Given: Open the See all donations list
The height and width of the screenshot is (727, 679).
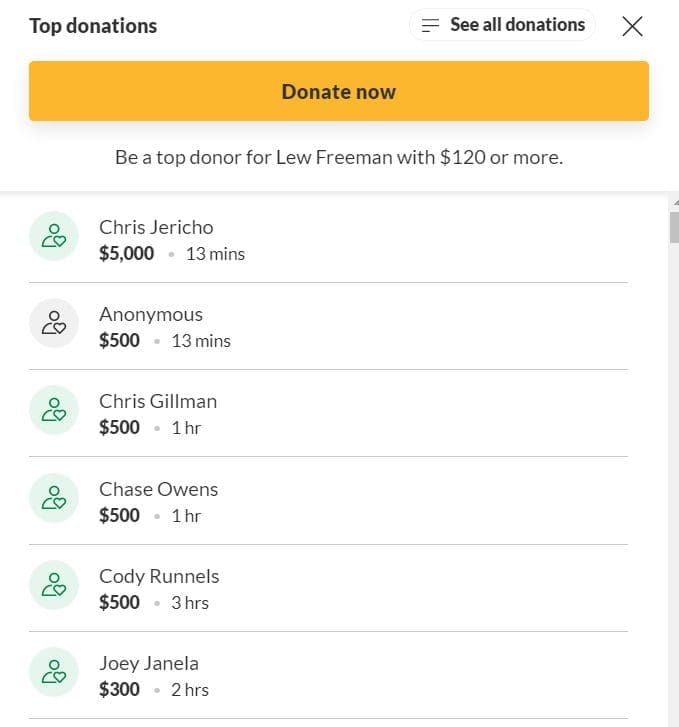Looking at the screenshot, I should [517, 25].
